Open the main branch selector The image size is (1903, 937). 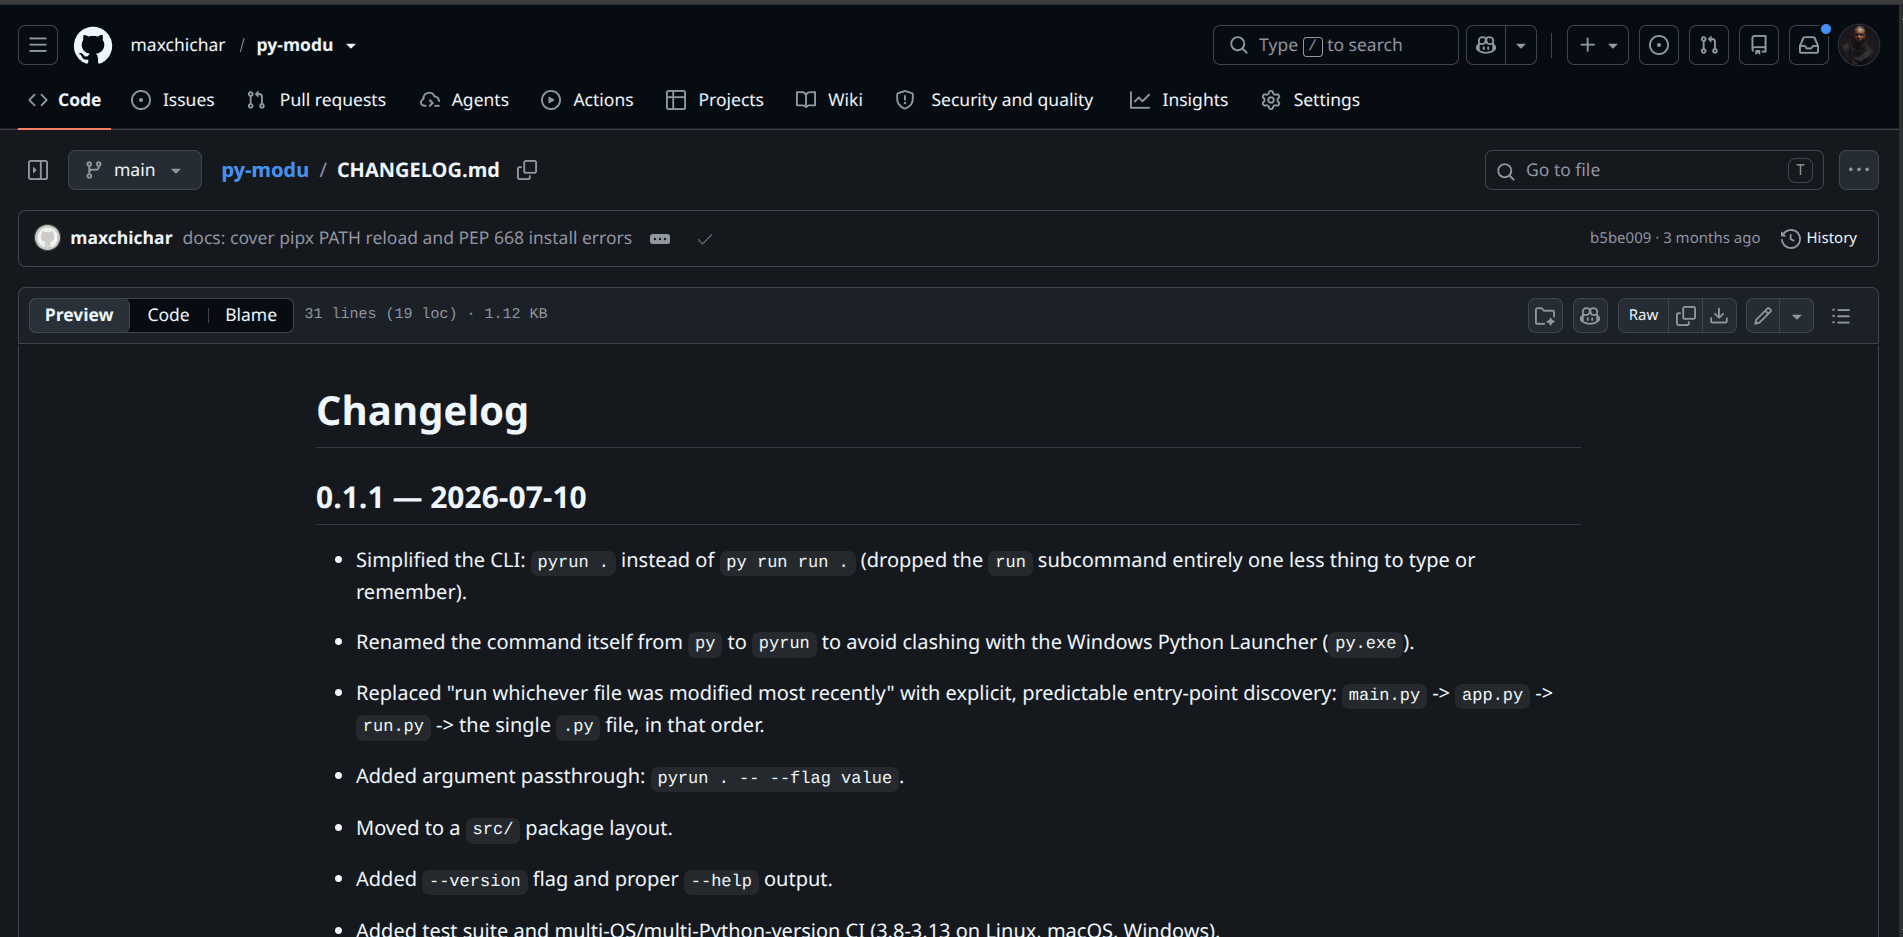point(135,170)
